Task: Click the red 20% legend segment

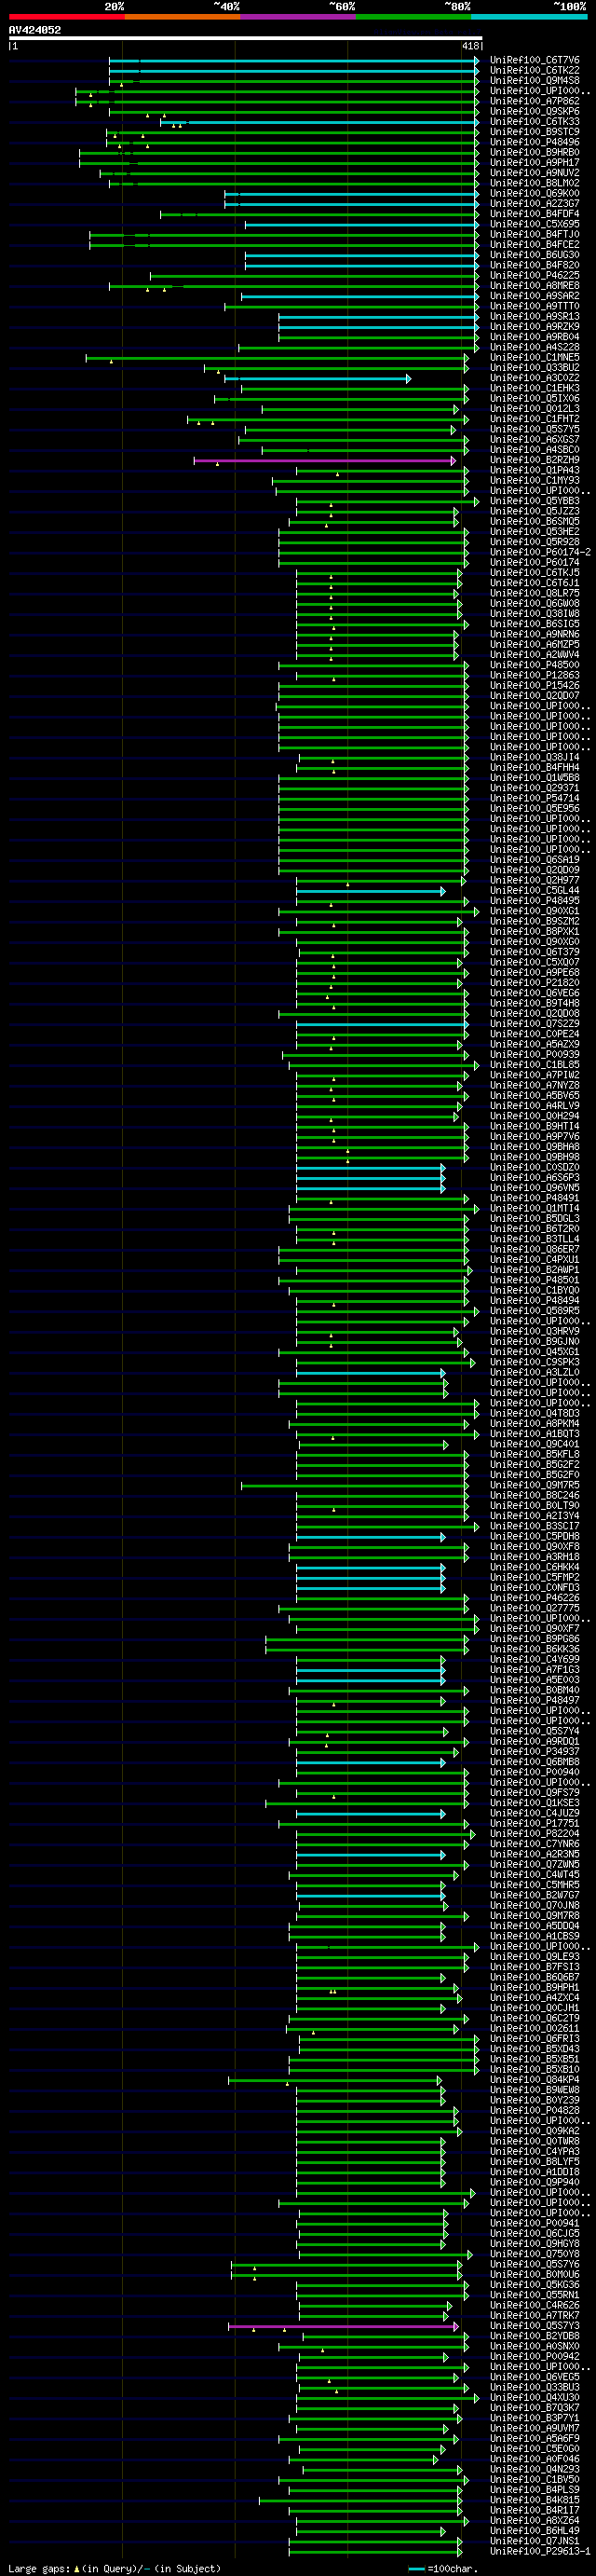Action: tap(66, 17)
